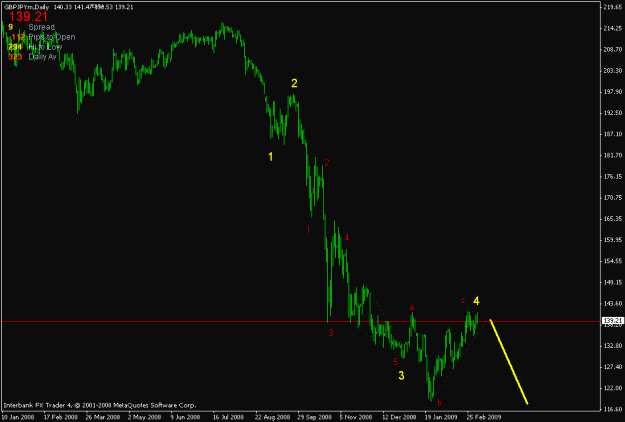
Task: Click the 22 Aug 2008 date label
Action: click(x=273, y=417)
